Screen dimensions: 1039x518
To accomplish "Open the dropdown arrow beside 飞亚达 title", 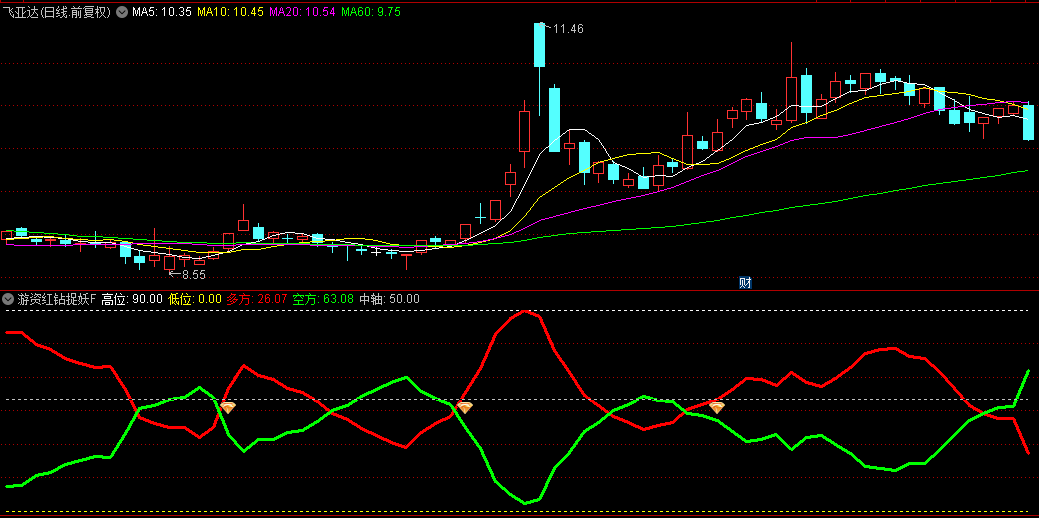I will 122,11.
